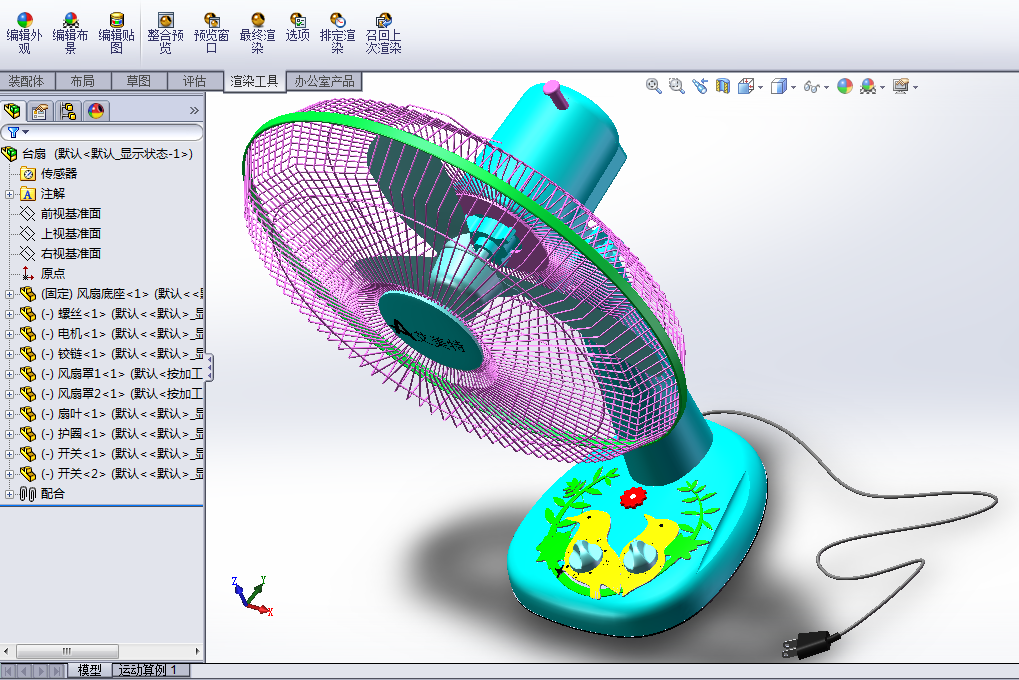Start Integrated Preview (整合预览)
This screenshot has width=1019, height=680.
[165, 33]
